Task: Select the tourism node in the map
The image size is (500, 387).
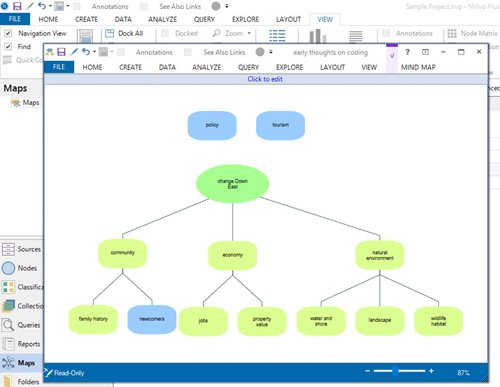Action: pos(280,125)
